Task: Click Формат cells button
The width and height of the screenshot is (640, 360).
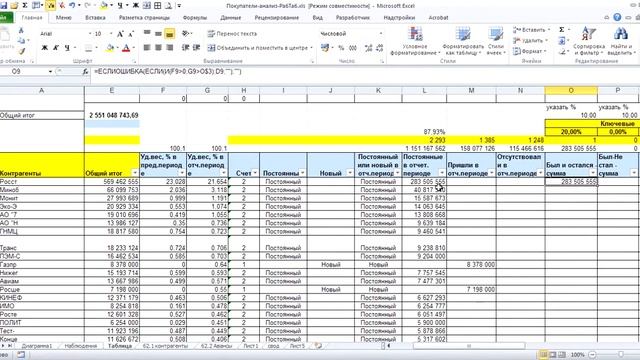Action: [x=529, y=51]
